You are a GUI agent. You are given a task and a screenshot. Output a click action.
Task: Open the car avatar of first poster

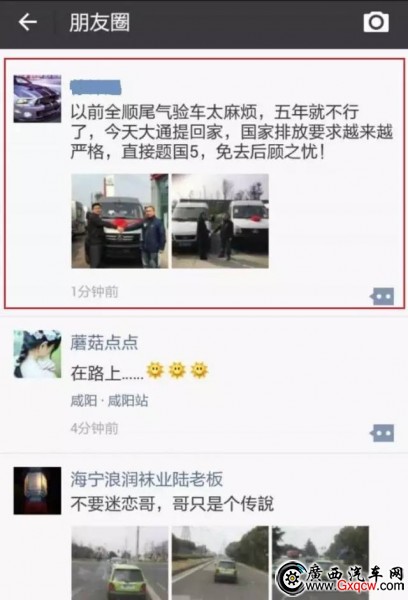click(37, 99)
